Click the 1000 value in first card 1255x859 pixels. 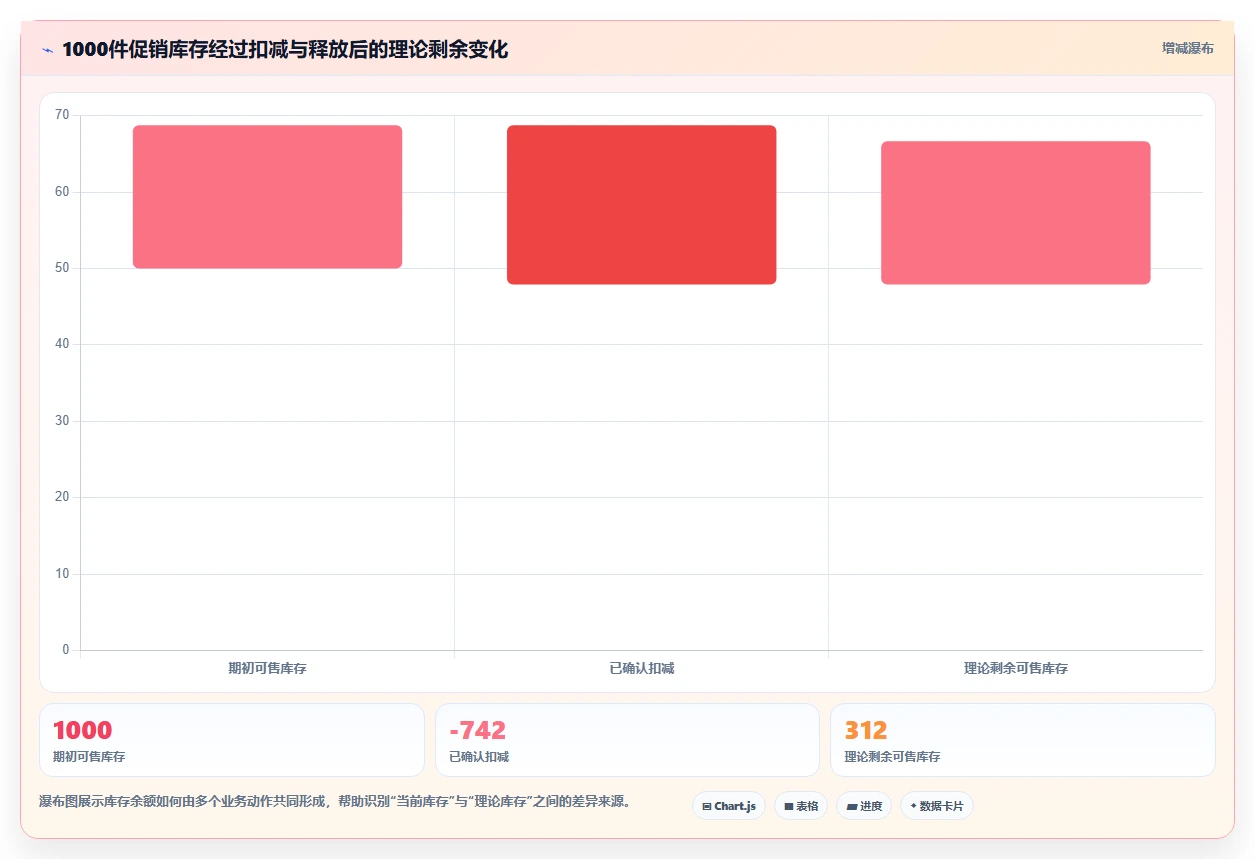click(x=82, y=730)
